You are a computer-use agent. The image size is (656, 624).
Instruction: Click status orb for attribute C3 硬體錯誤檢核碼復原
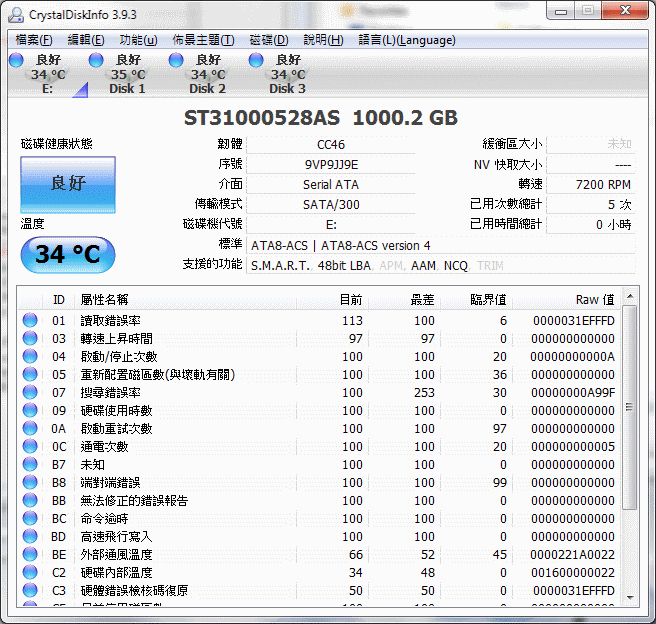pos(30,590)
